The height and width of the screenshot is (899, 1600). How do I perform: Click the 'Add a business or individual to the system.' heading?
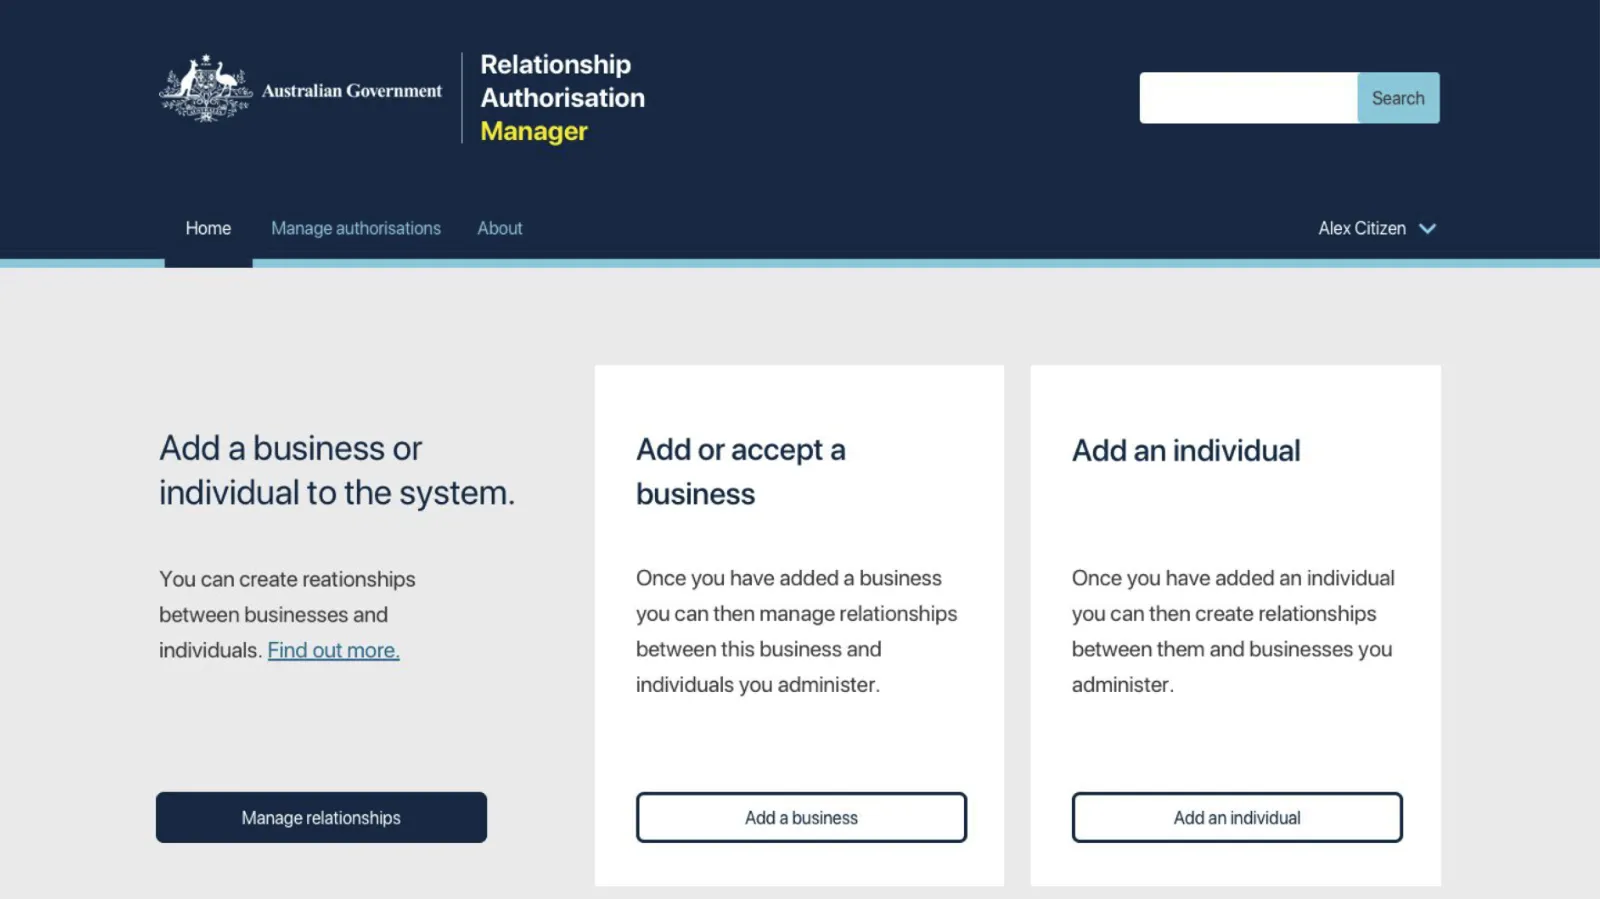(x=337, y=470)
